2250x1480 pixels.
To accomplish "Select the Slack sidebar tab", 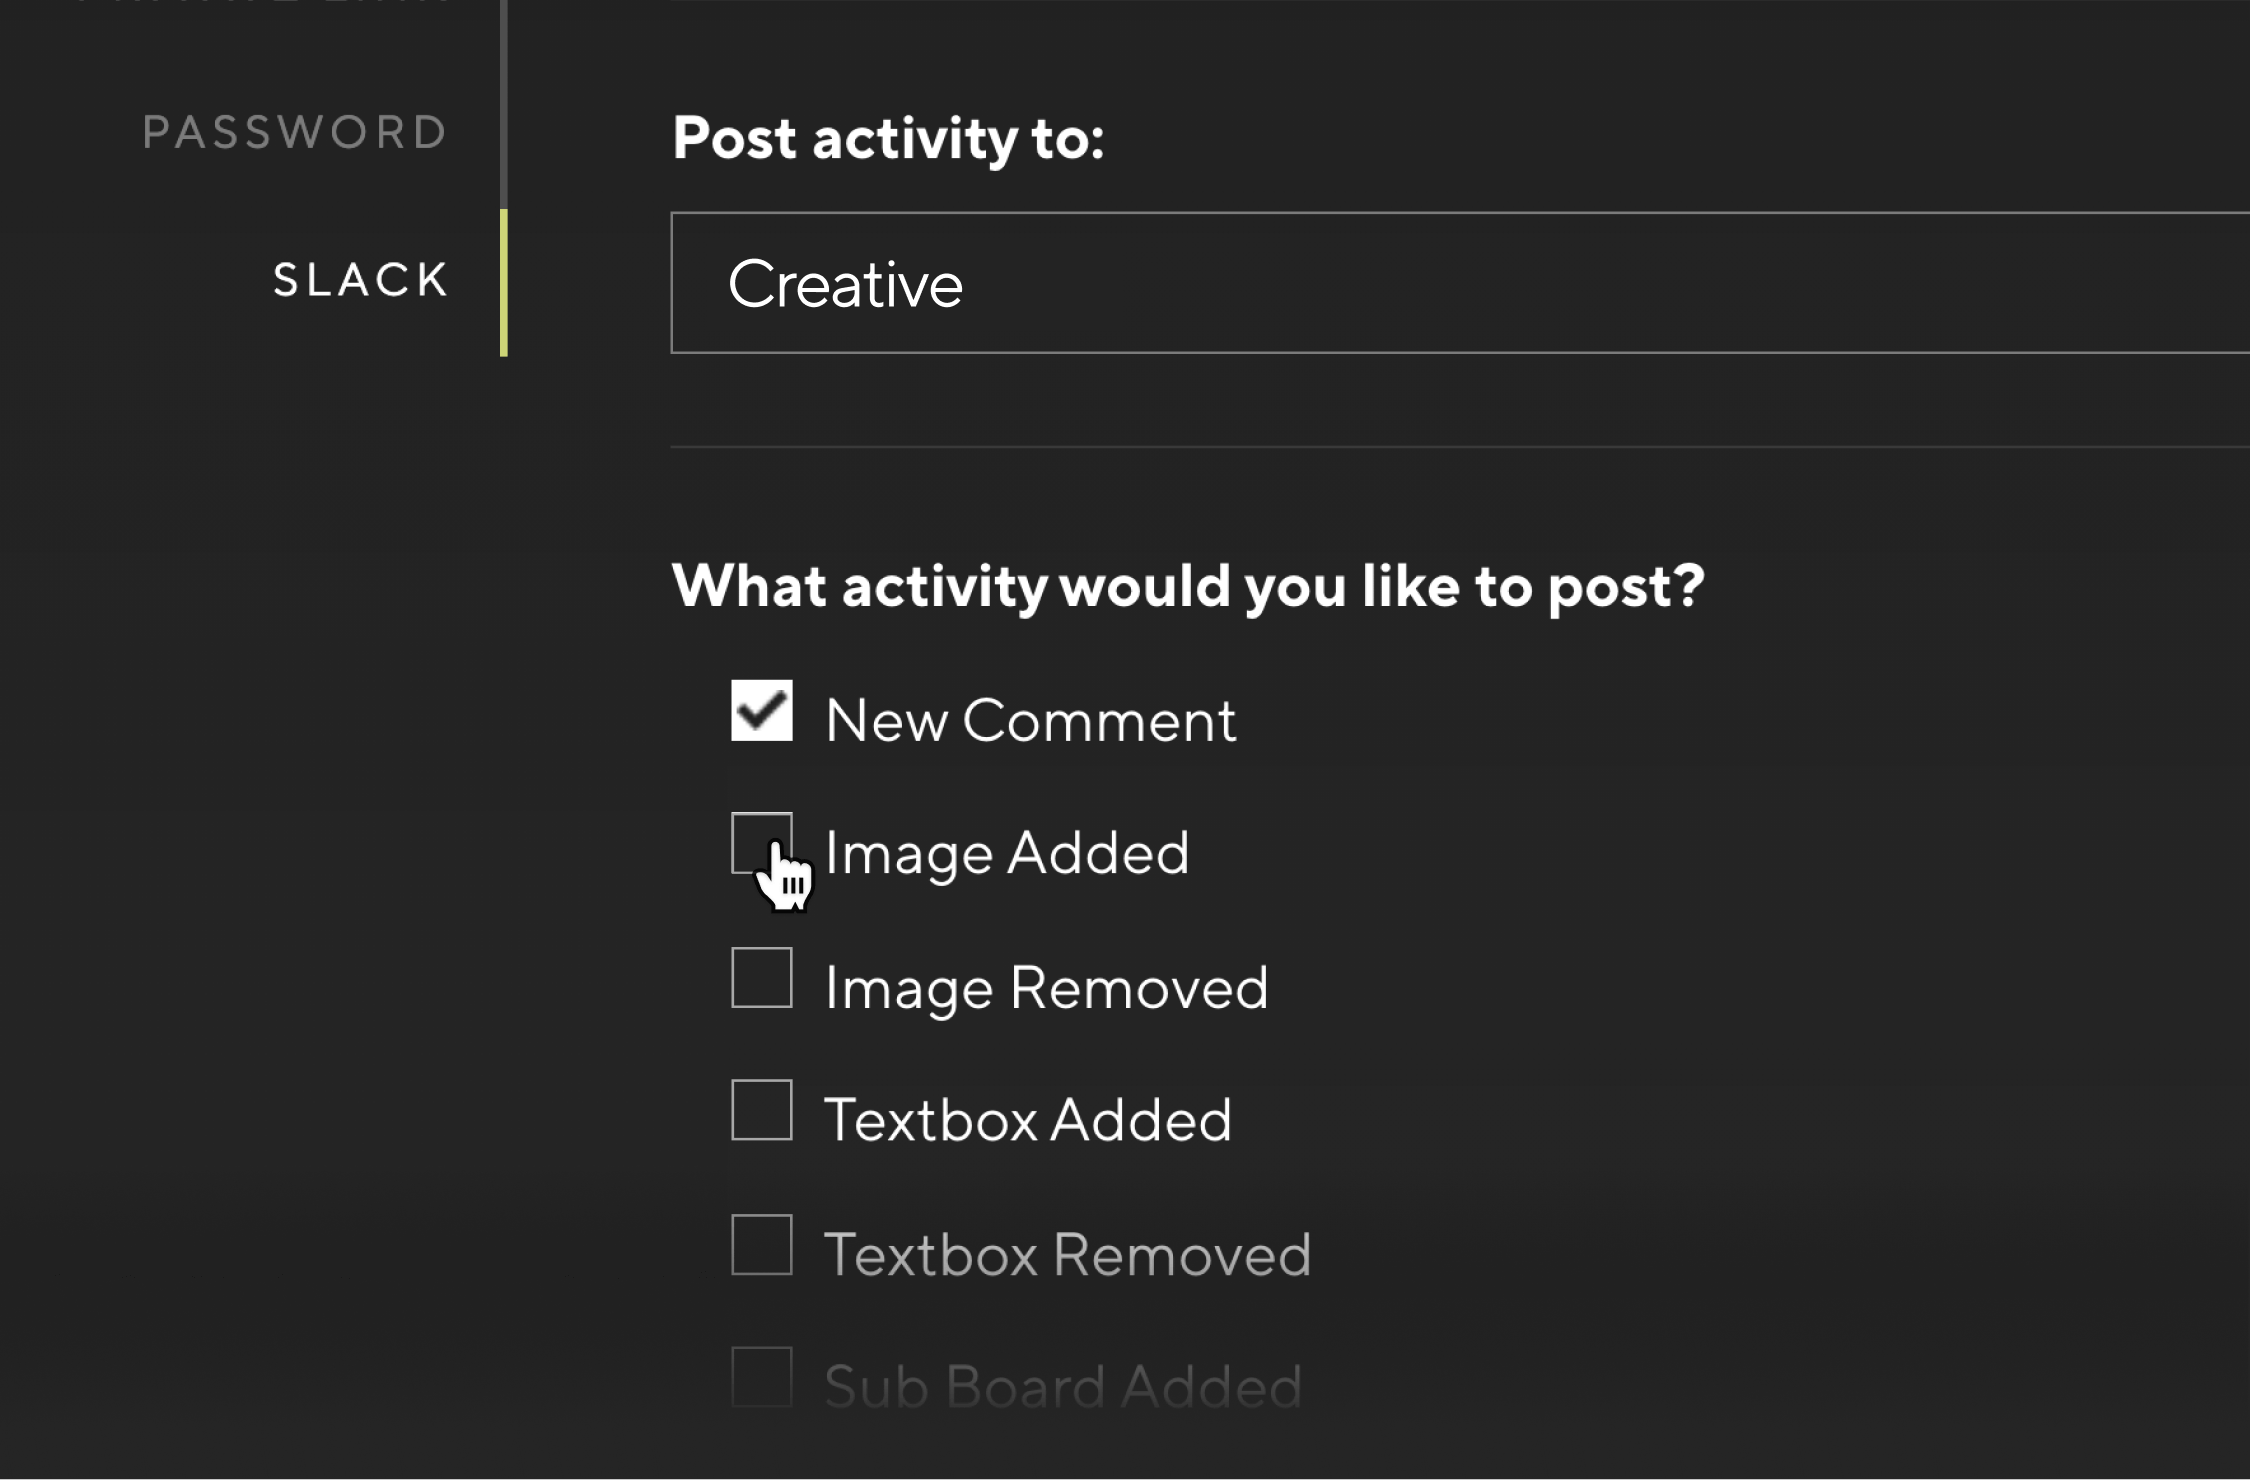I will pos(361,279).
